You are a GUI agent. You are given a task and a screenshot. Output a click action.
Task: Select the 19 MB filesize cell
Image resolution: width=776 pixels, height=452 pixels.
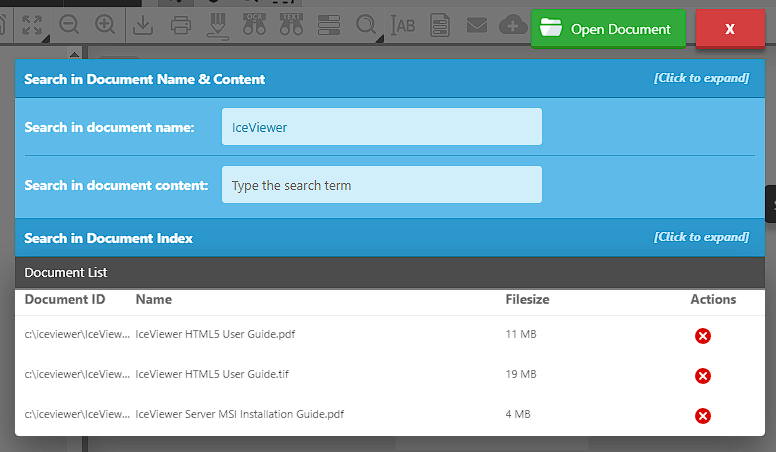tap(521, 374)
